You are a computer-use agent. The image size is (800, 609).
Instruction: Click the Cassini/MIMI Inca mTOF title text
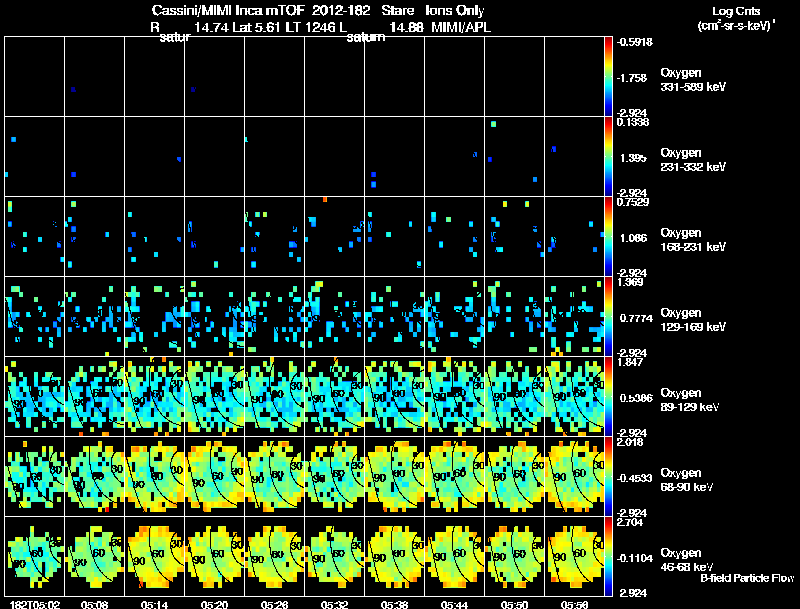click(229, 11)
